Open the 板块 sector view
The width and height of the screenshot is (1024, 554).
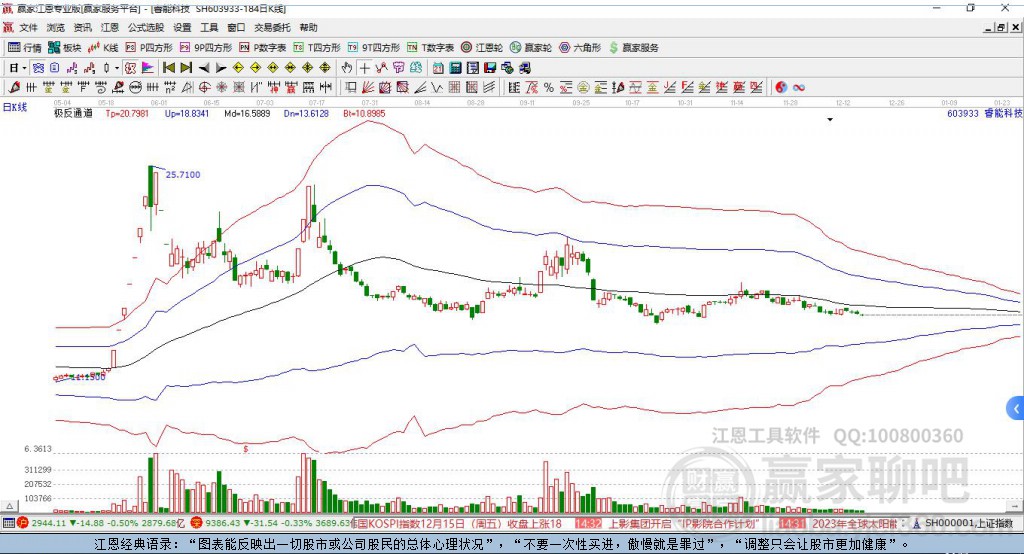click(x=64, y=48)
